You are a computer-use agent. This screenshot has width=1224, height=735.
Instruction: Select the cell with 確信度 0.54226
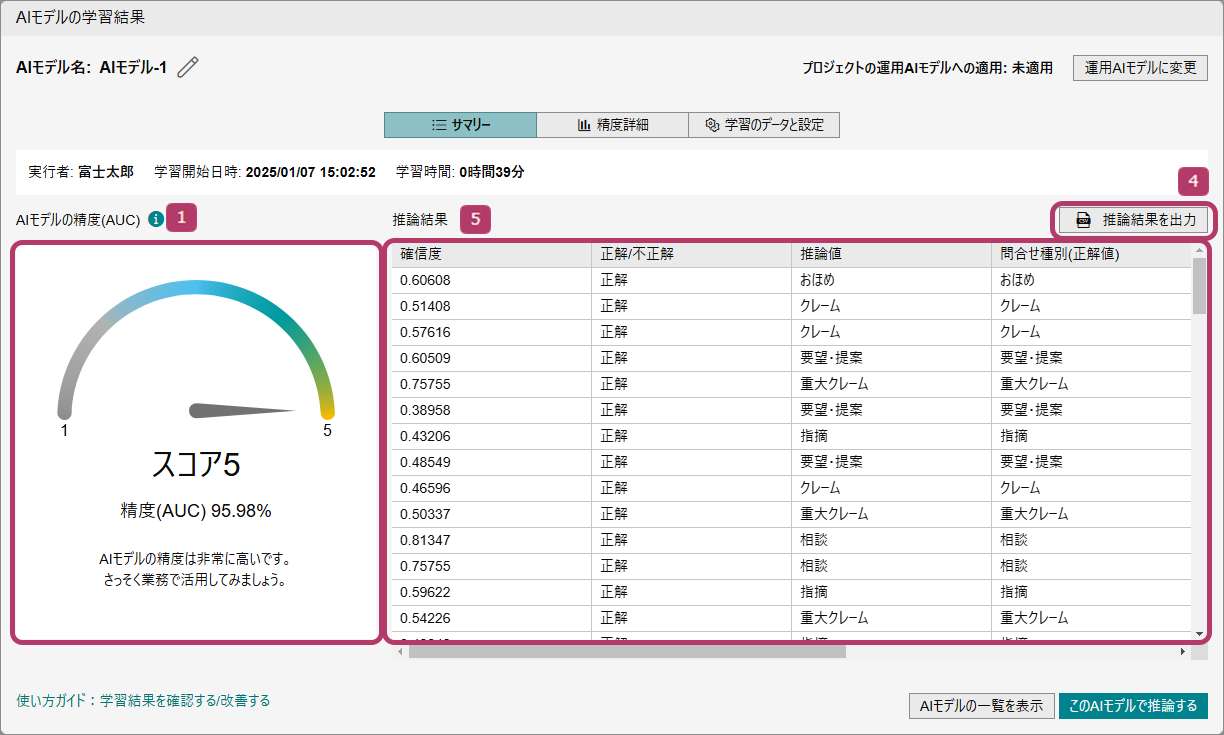click(x=491, y=618)
